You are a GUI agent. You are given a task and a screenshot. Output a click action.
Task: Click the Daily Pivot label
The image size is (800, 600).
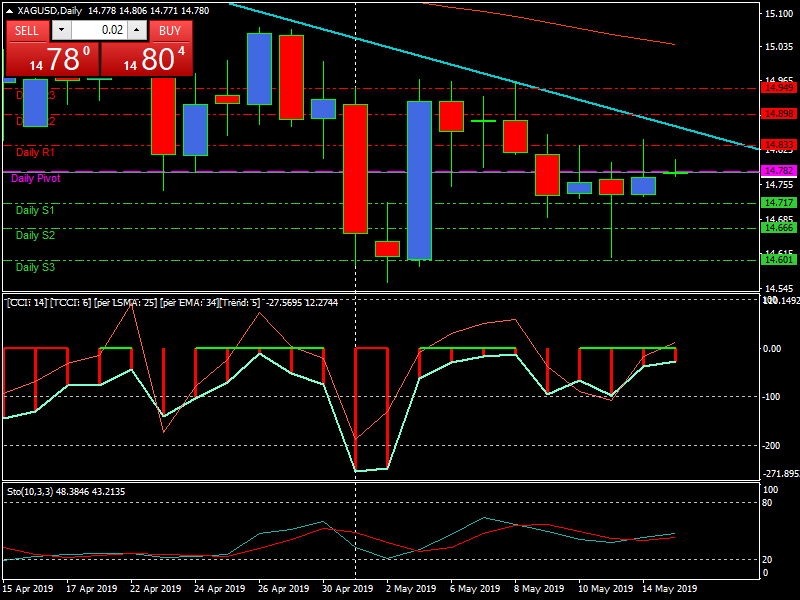tap(36, 179)
